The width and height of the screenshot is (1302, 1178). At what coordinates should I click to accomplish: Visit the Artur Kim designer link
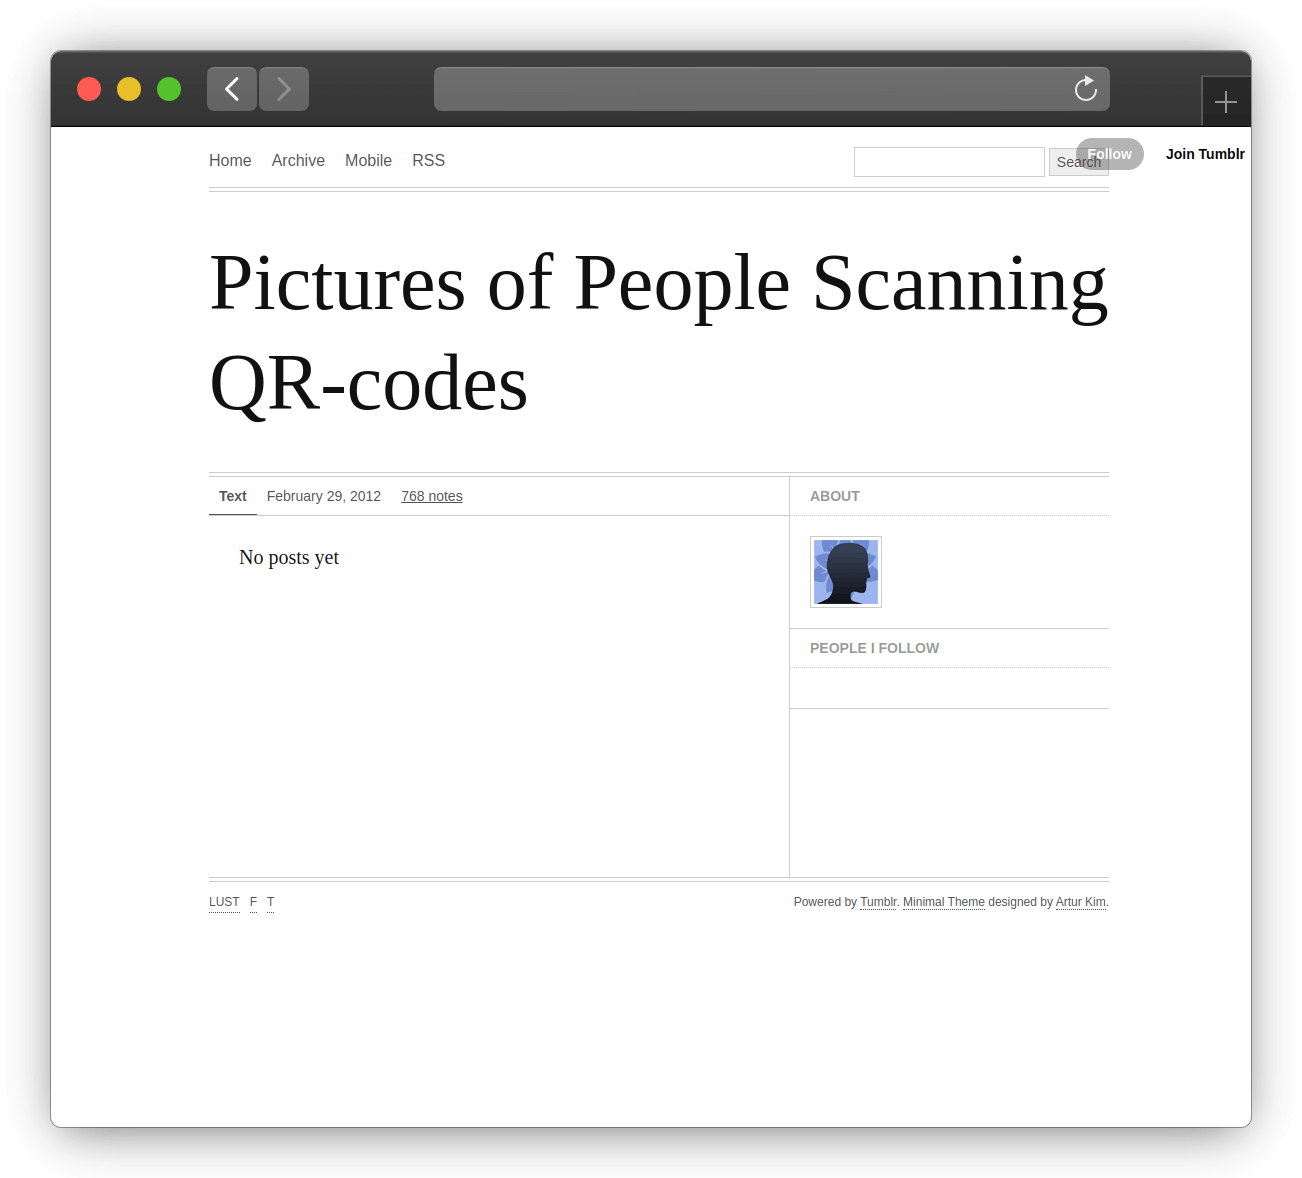tap(1080, 902)
